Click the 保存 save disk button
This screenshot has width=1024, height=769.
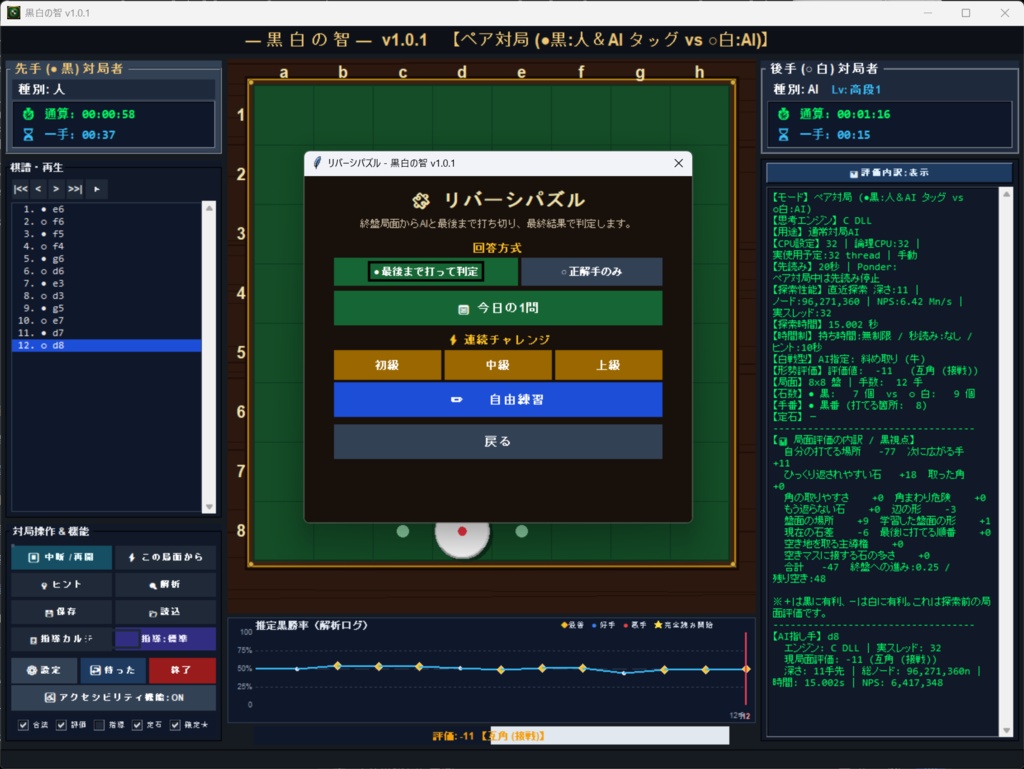[61, 612]
